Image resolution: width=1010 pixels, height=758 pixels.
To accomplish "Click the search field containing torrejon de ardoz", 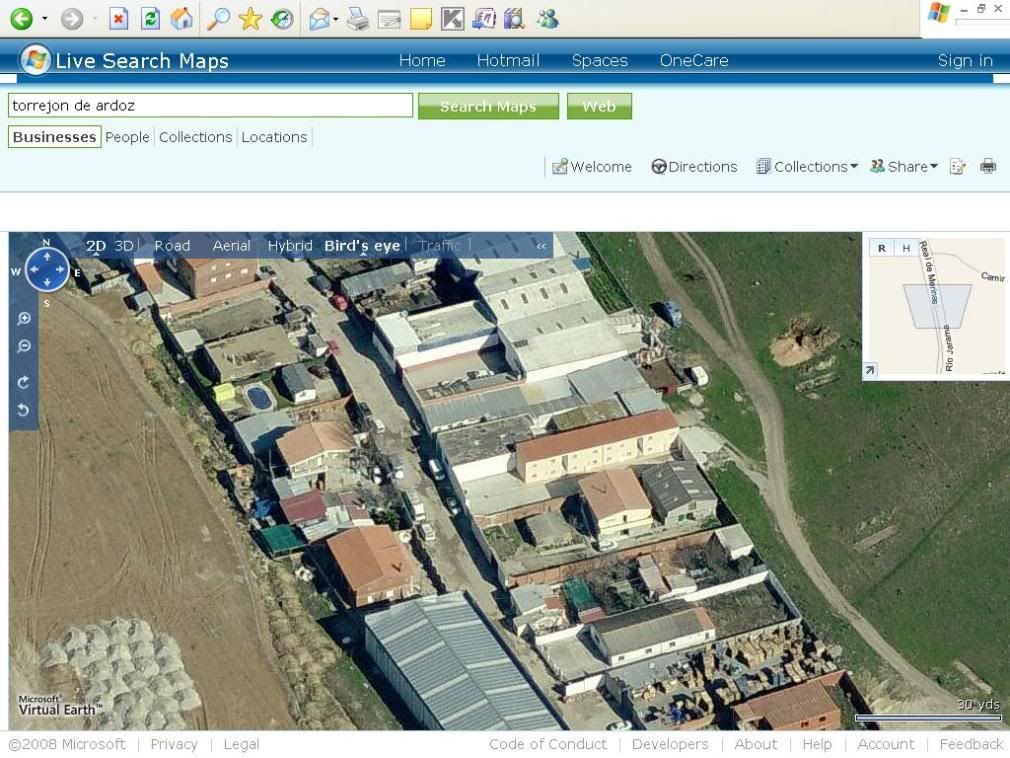I will click(x=210, y=105).
